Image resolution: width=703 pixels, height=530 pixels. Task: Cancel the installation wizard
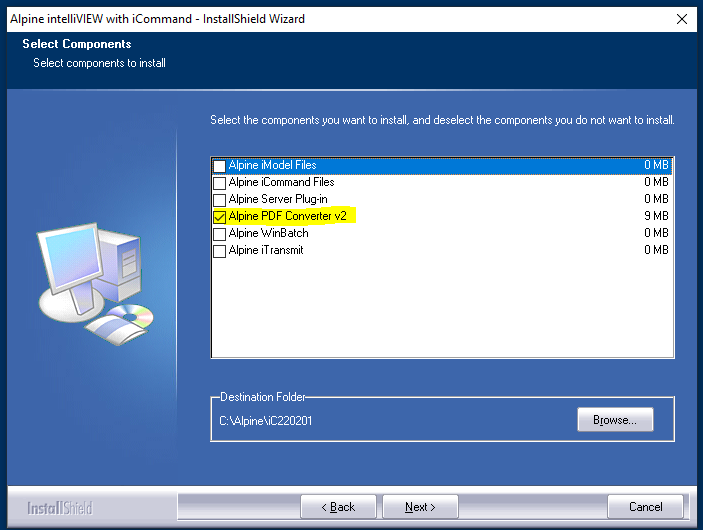coord(645,507)
